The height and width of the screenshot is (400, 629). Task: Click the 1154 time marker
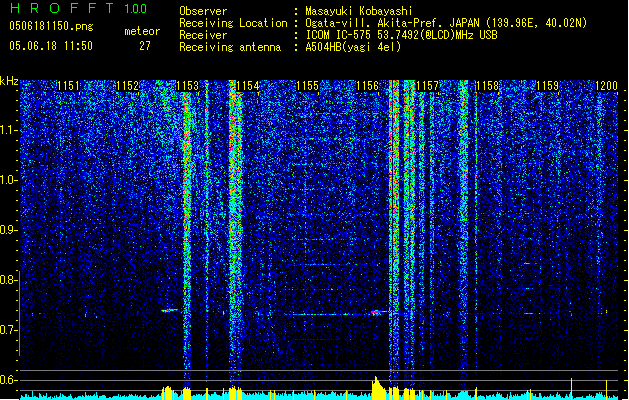click(248, 86)
